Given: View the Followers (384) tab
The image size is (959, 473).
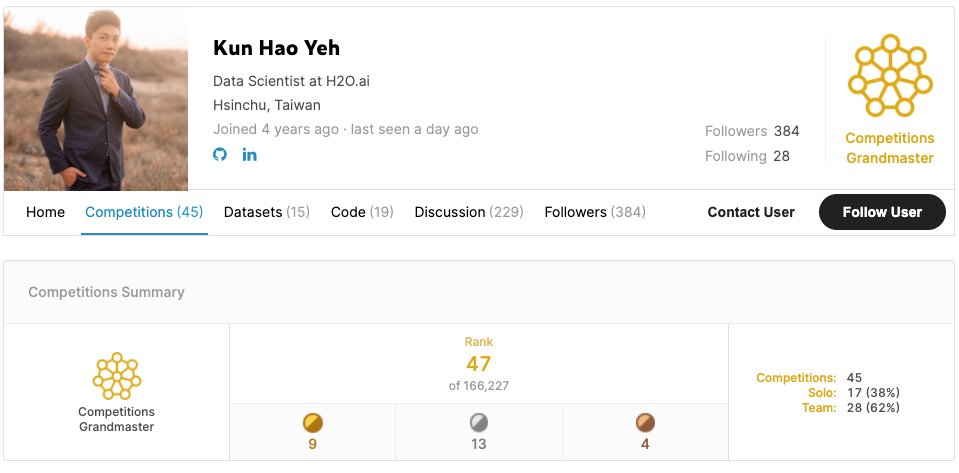Looking at the screenshot, I should [595, 212].
